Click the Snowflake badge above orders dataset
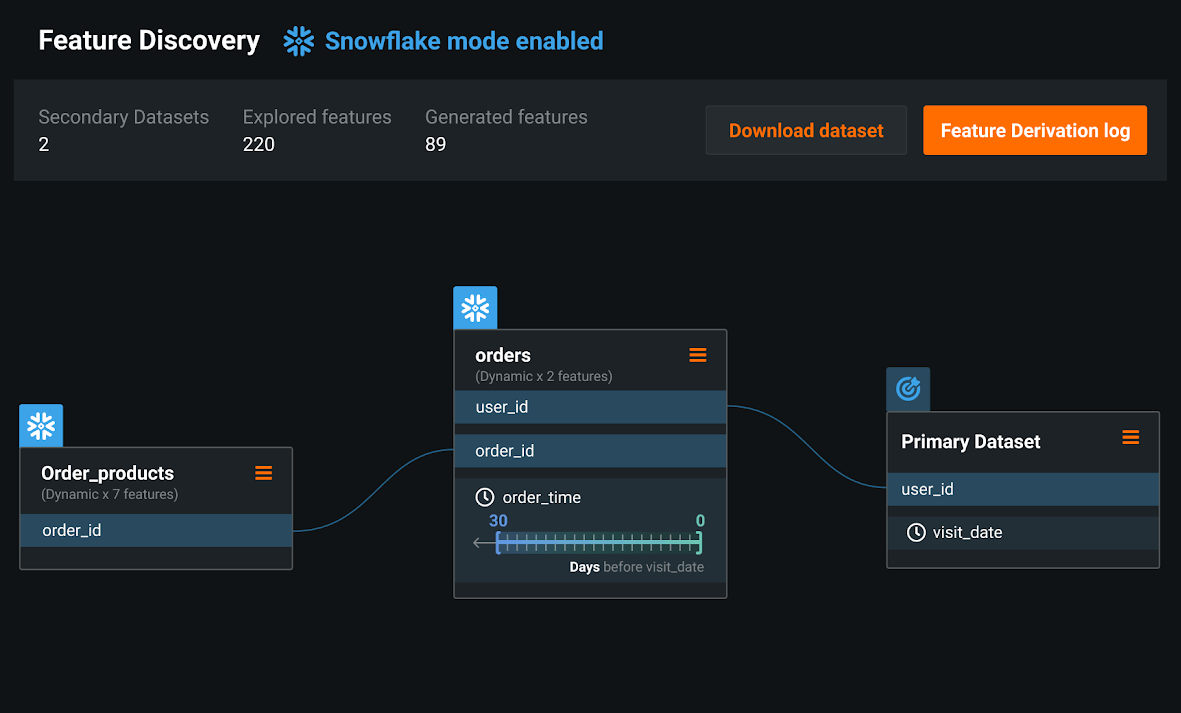 [x=475, y=307]
